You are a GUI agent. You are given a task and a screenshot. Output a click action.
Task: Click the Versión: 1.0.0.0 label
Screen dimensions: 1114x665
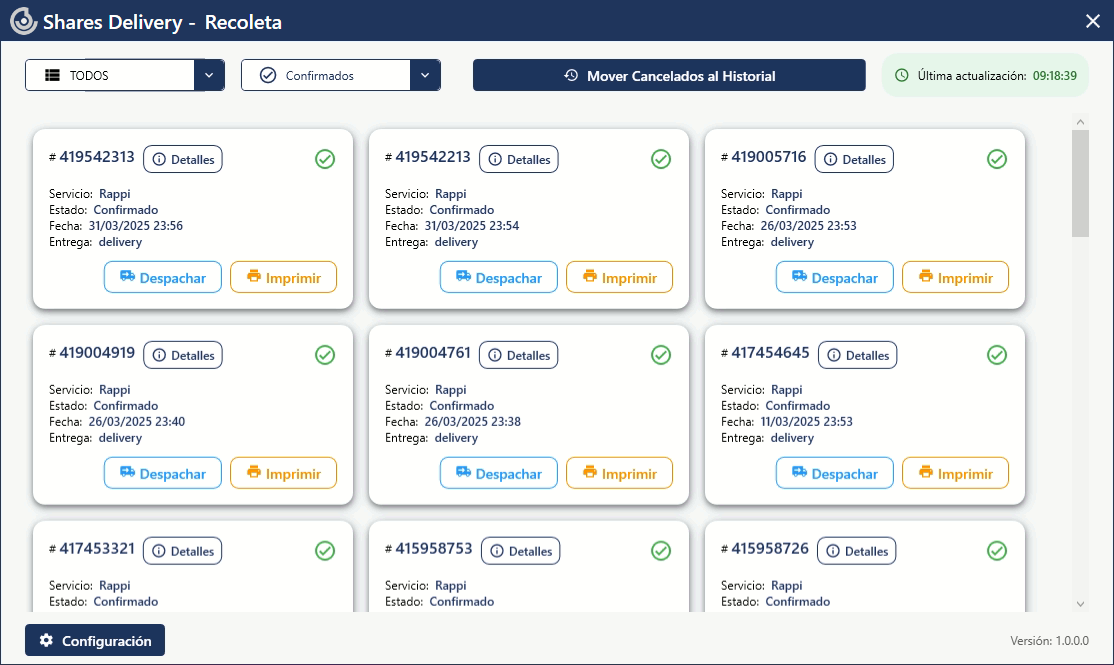coord(1049,640)
